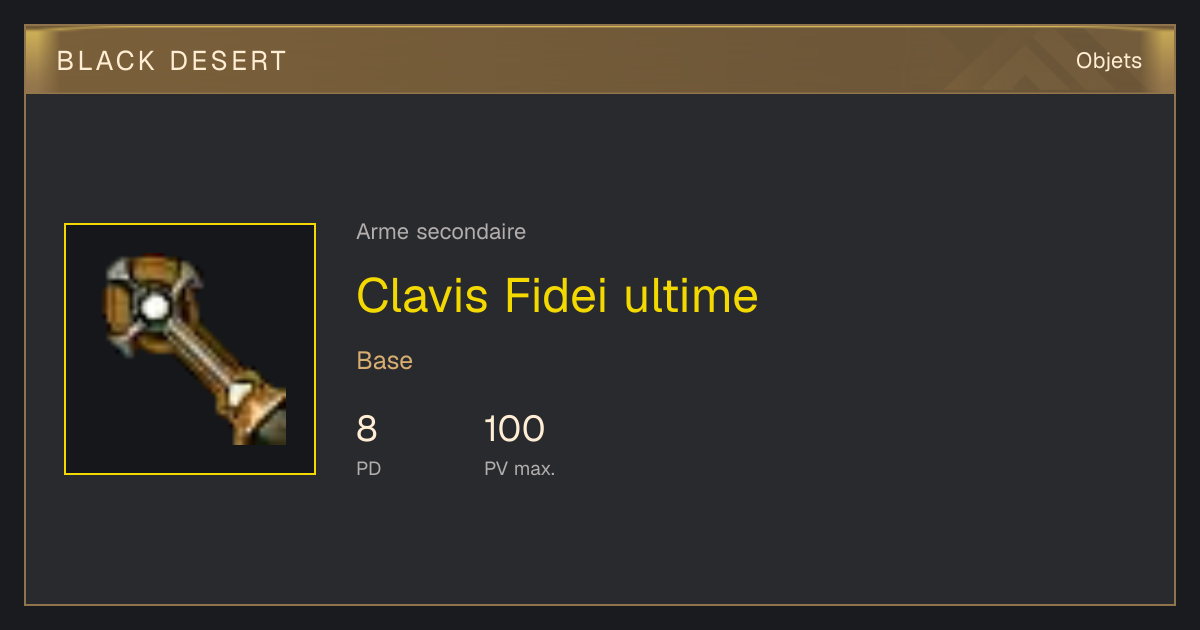The height and width of the screenshot is (630, 1200).
Task: Click the BLACK DESERT header title
Action: 172,61
